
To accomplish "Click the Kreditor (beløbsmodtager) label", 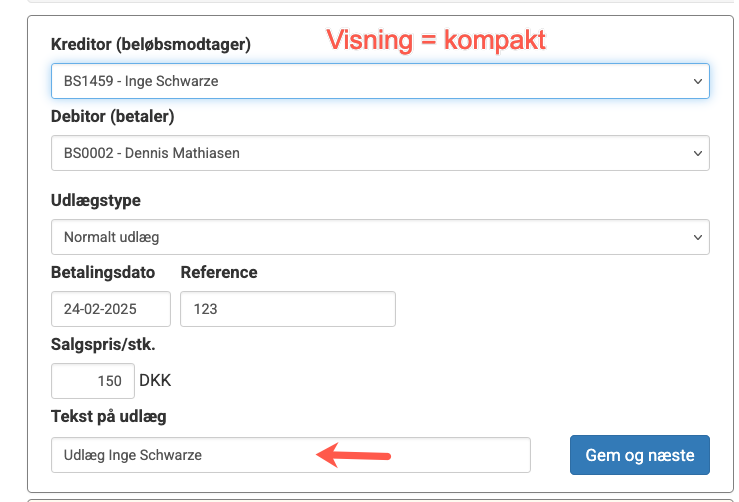I will click(x=151, y=44).
